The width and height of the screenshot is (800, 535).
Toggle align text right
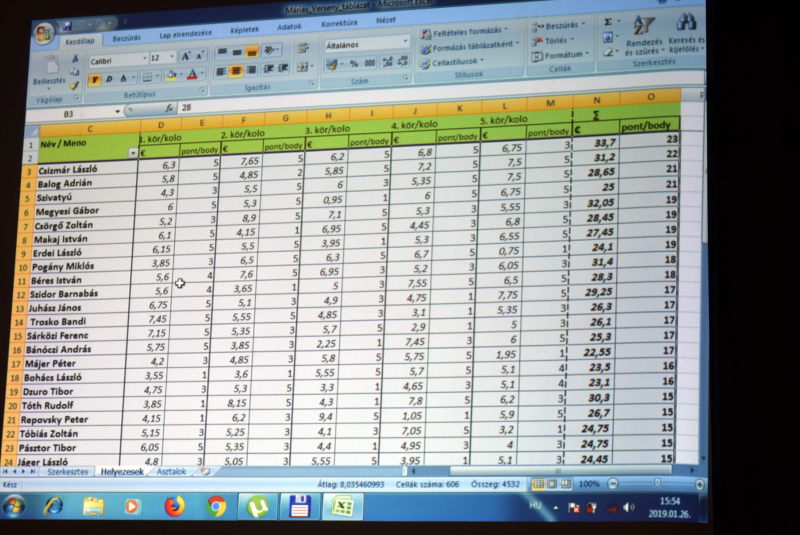(251, 70)
